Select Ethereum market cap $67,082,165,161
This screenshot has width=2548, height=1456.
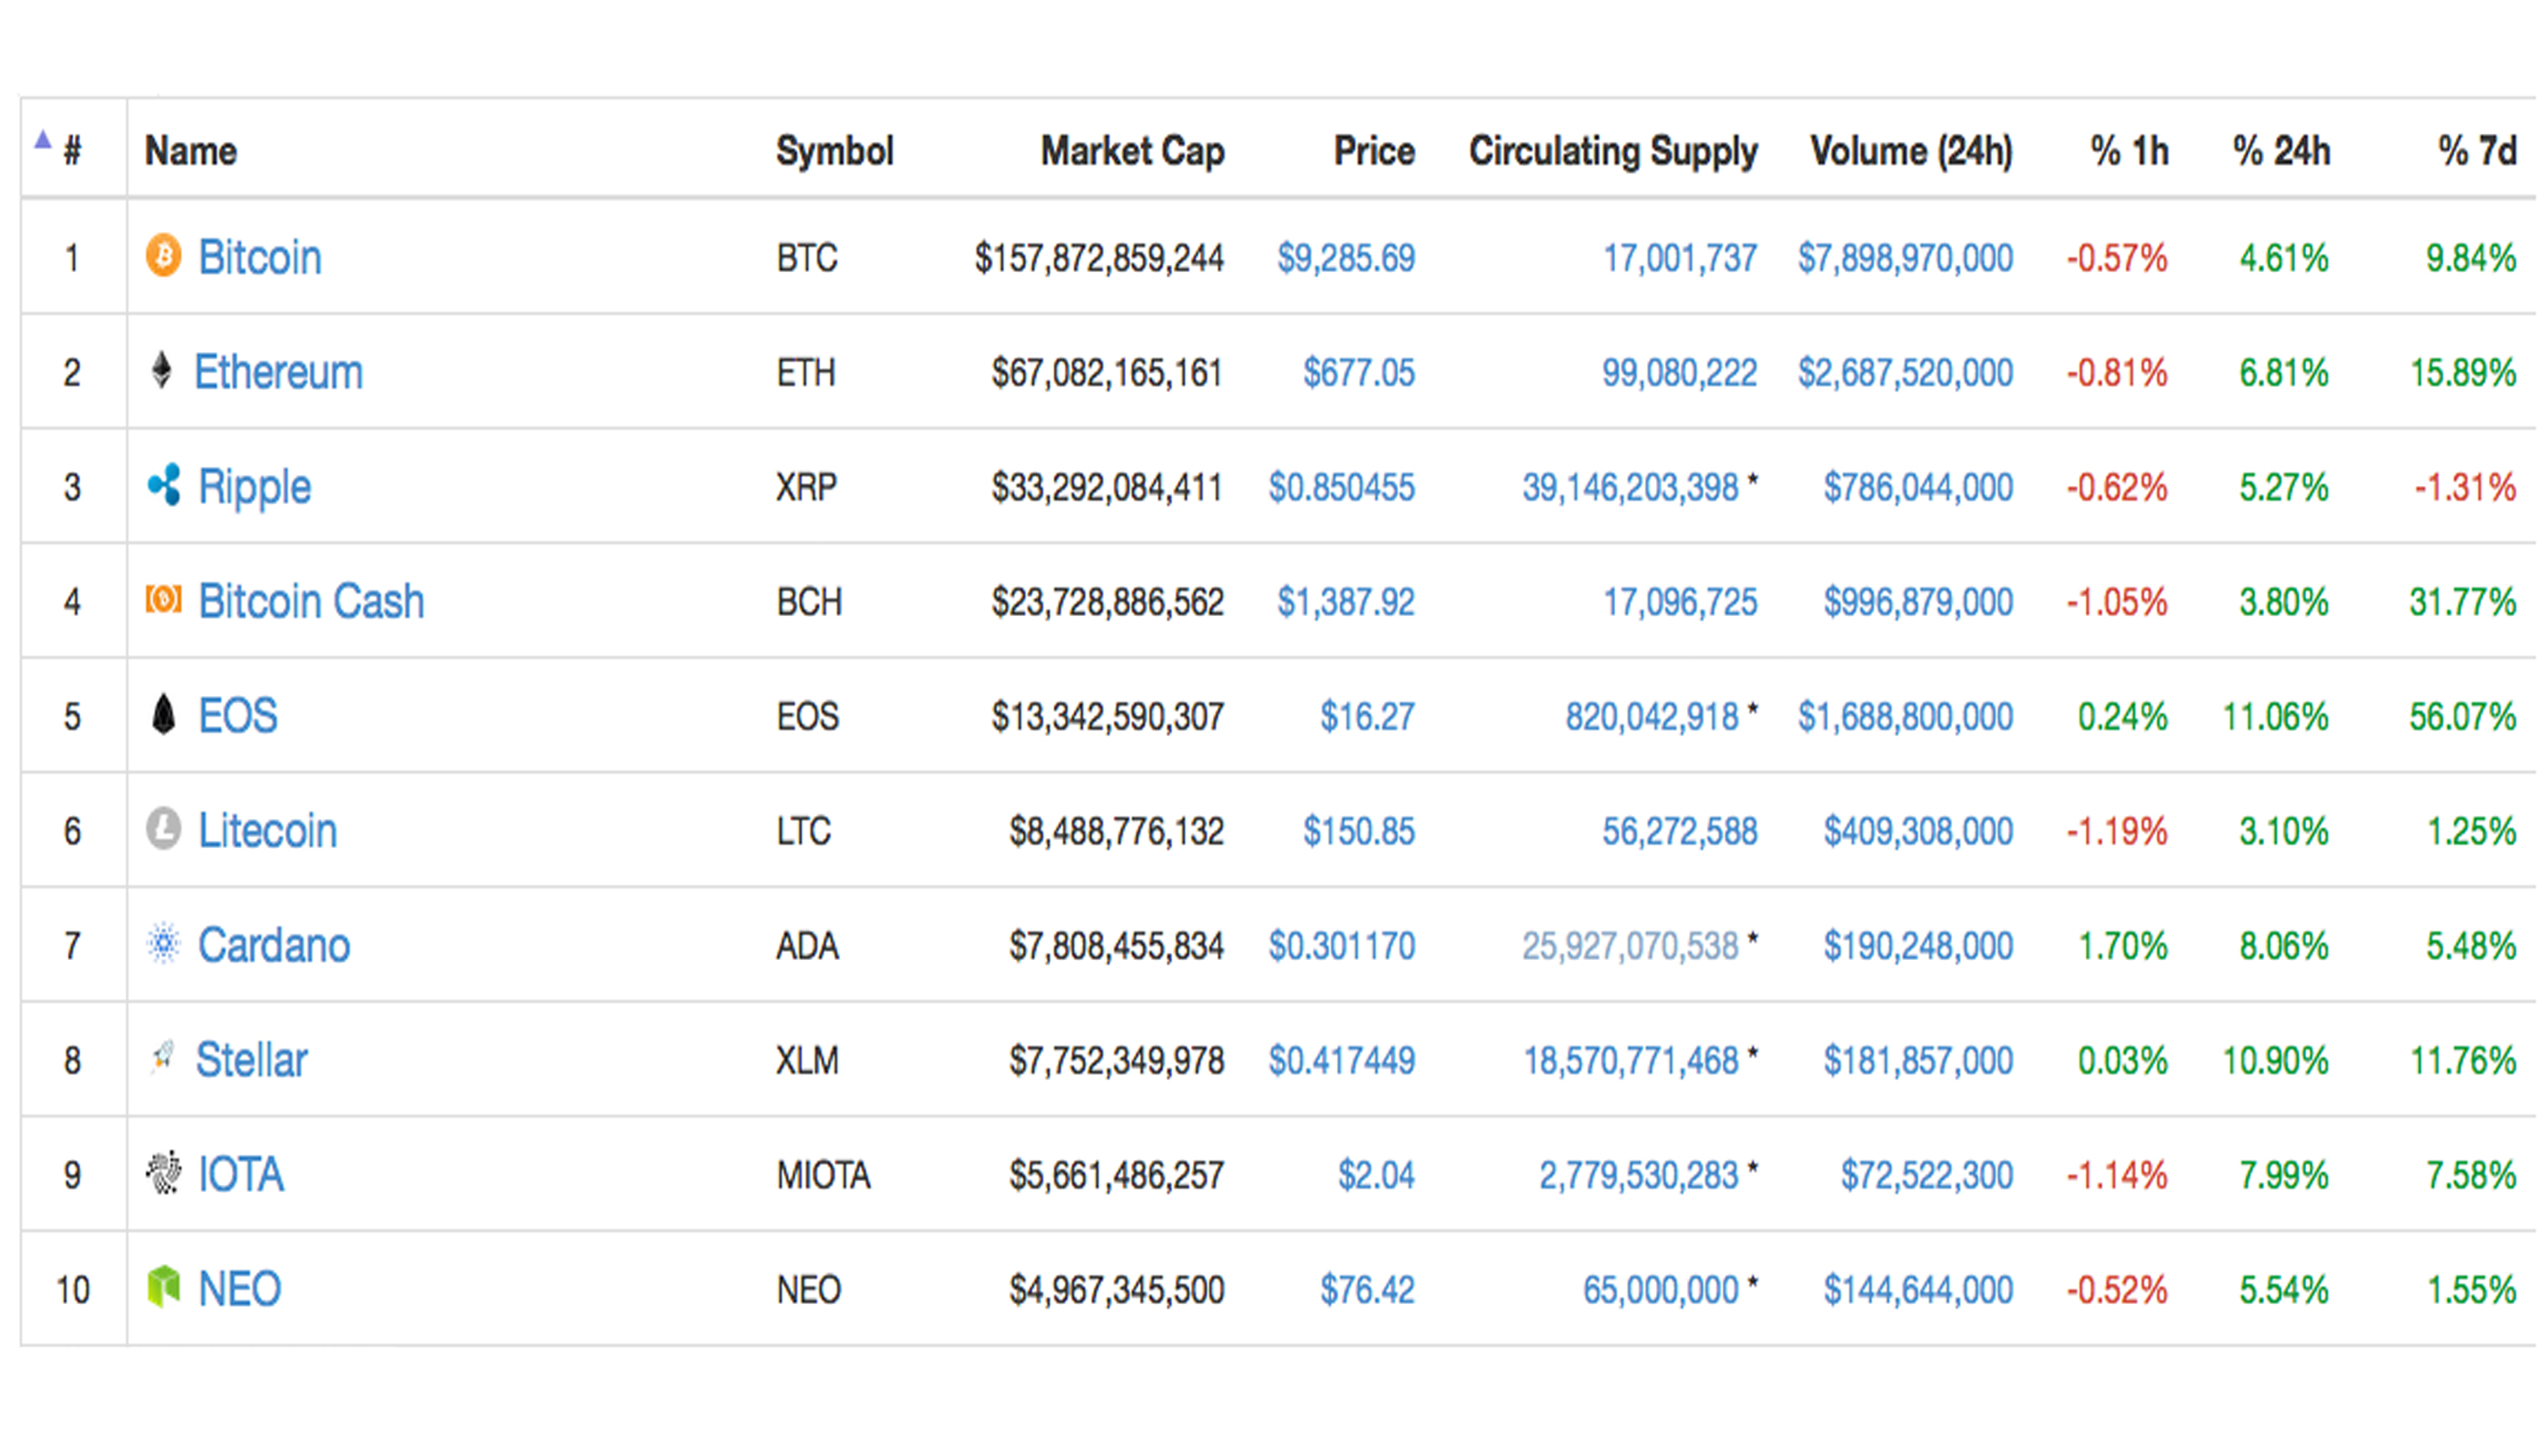(1107, 373)
